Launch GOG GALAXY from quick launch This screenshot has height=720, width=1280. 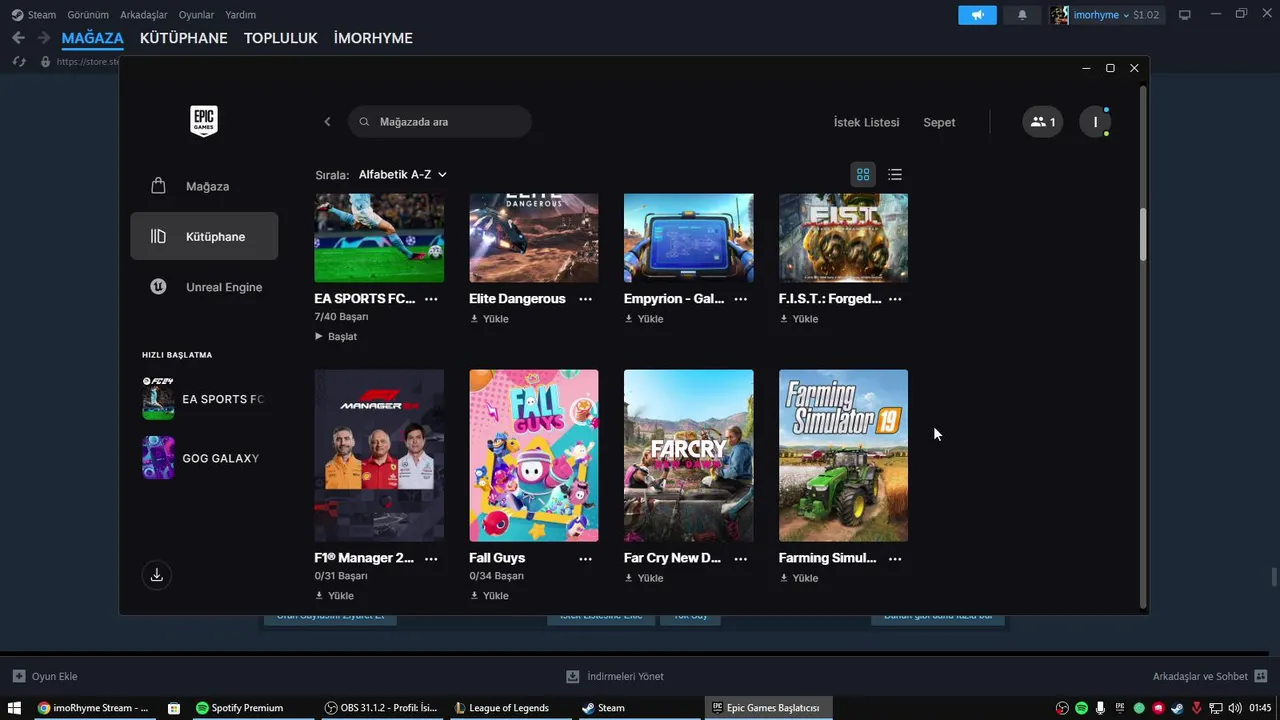pos(204,458)
